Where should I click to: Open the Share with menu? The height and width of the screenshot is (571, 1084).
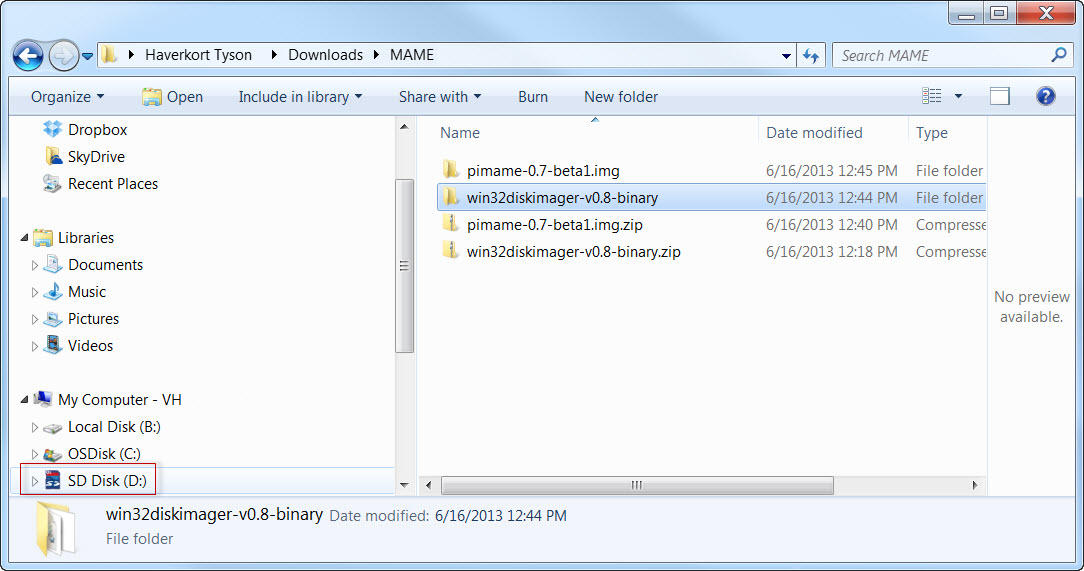click(x=440, y=97)
